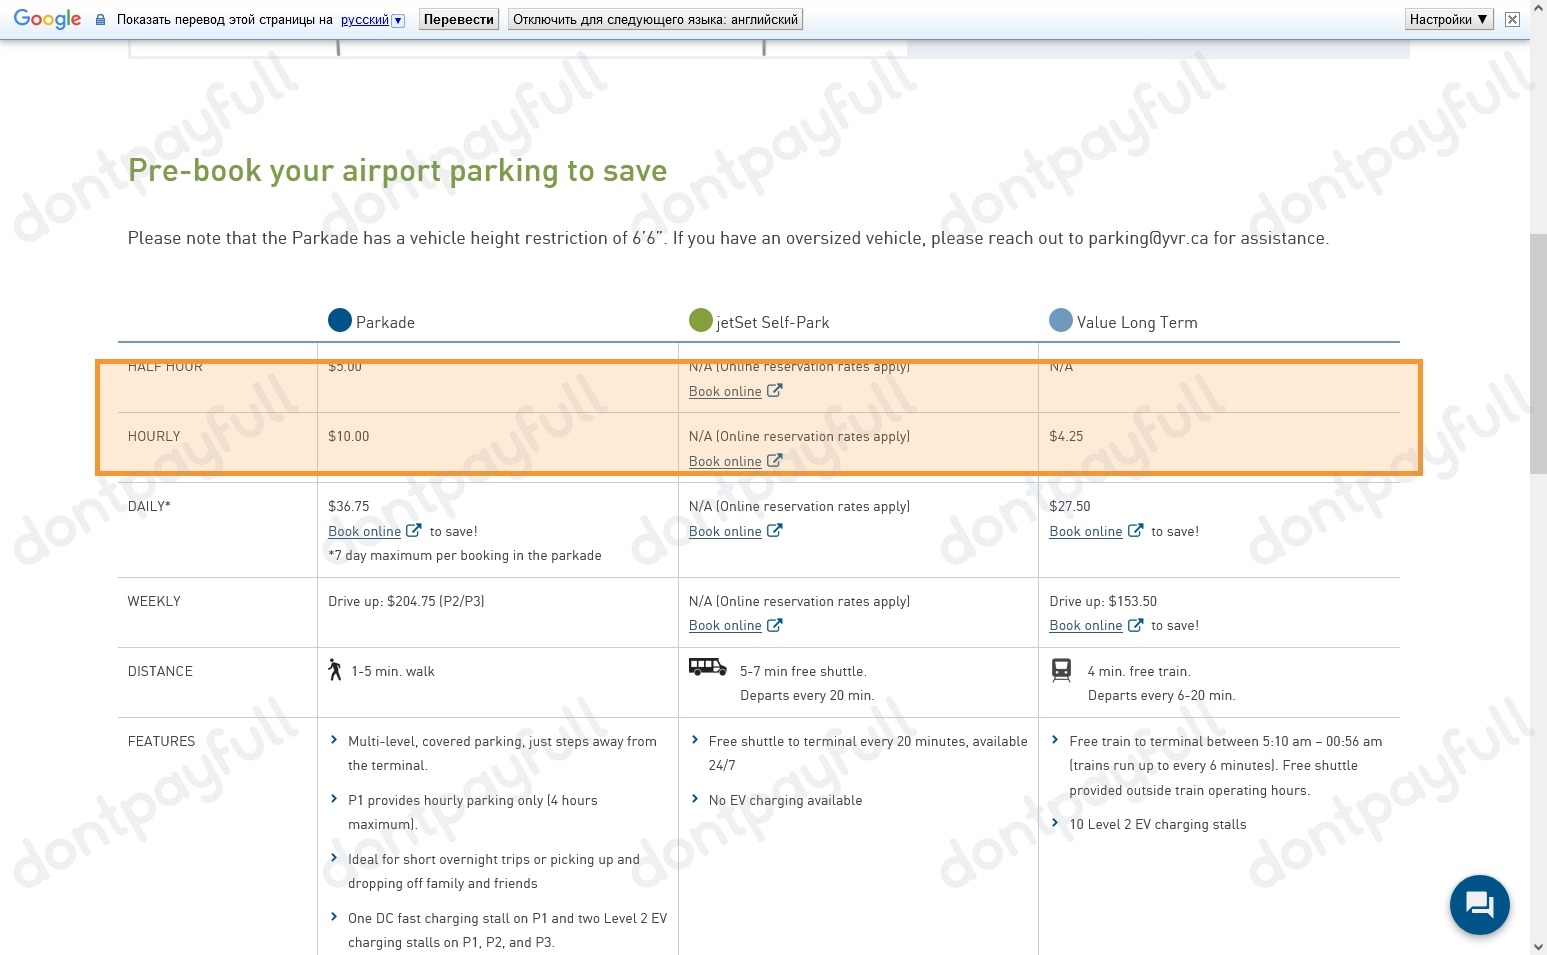Click Отключить для следующего языка: английский
This screenshot has width=1547, height=955.
(654, 19)
